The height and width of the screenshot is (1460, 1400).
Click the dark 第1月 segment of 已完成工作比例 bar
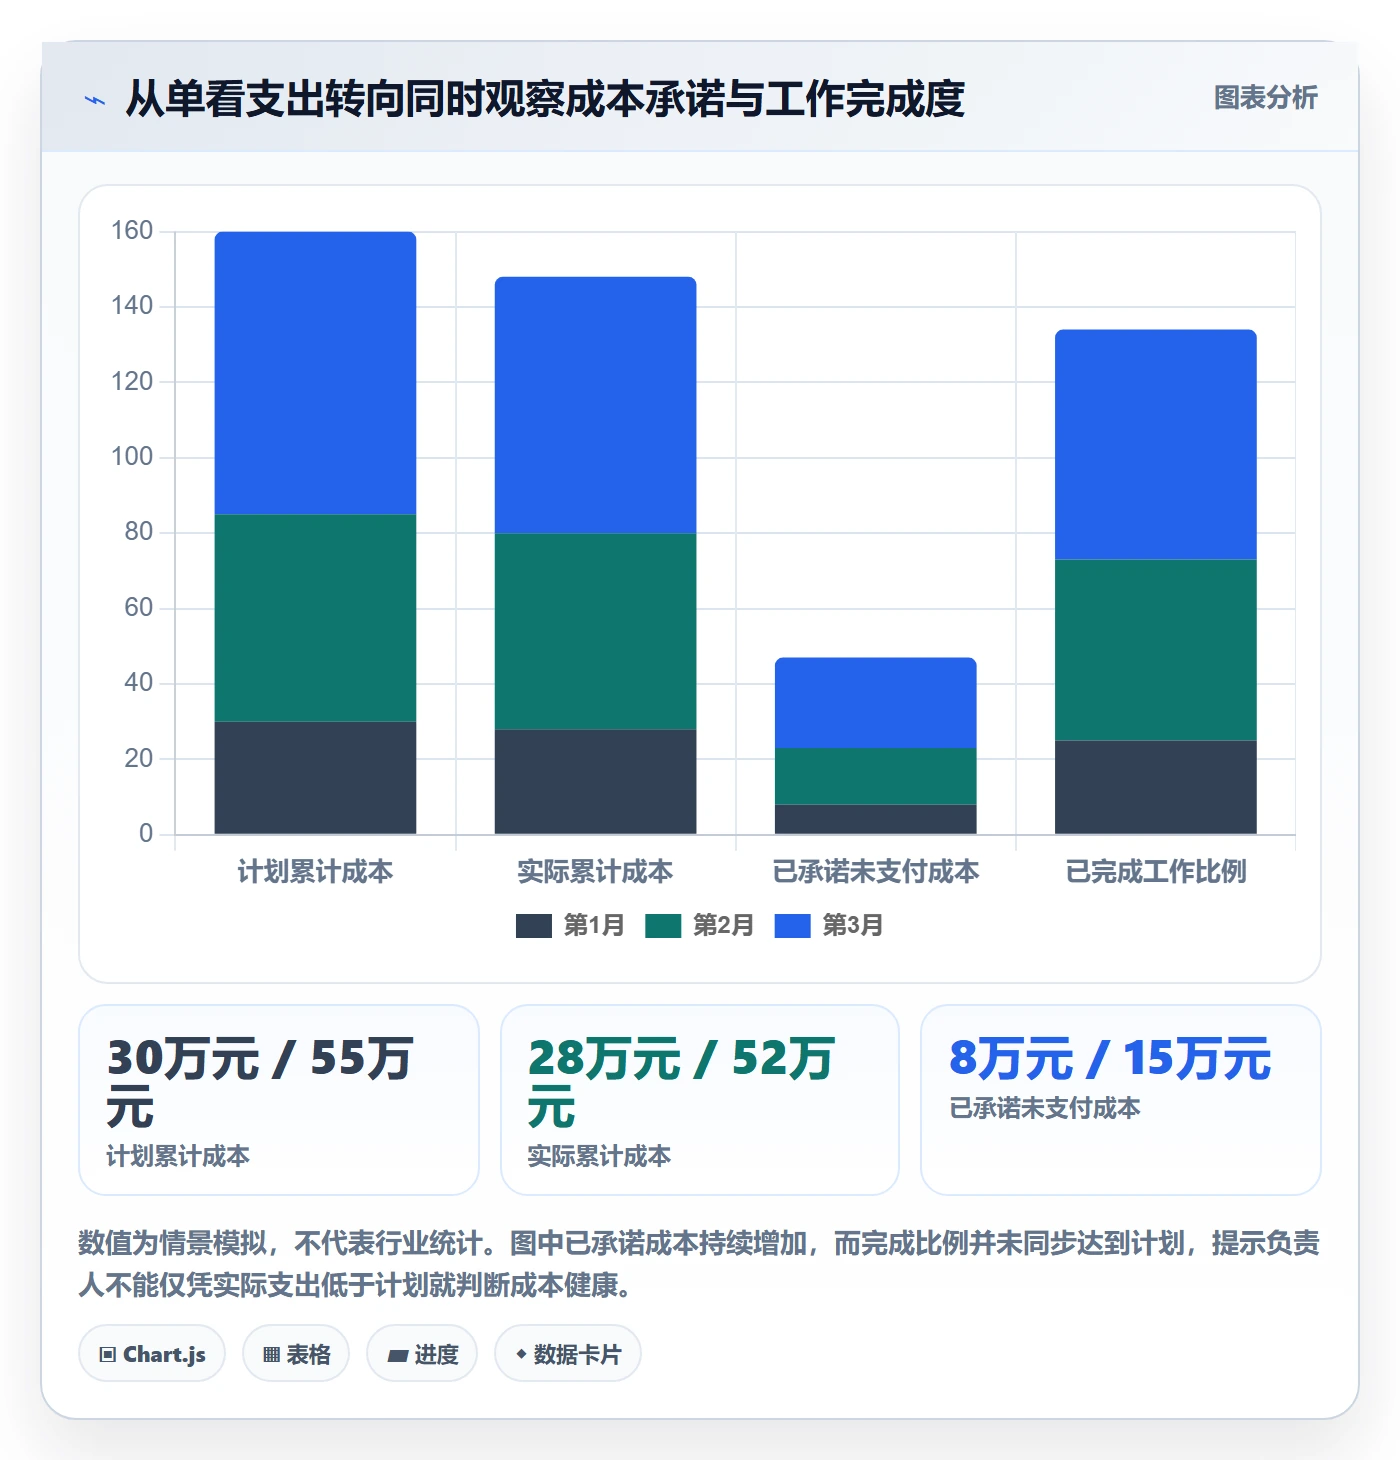(1156, 787)
